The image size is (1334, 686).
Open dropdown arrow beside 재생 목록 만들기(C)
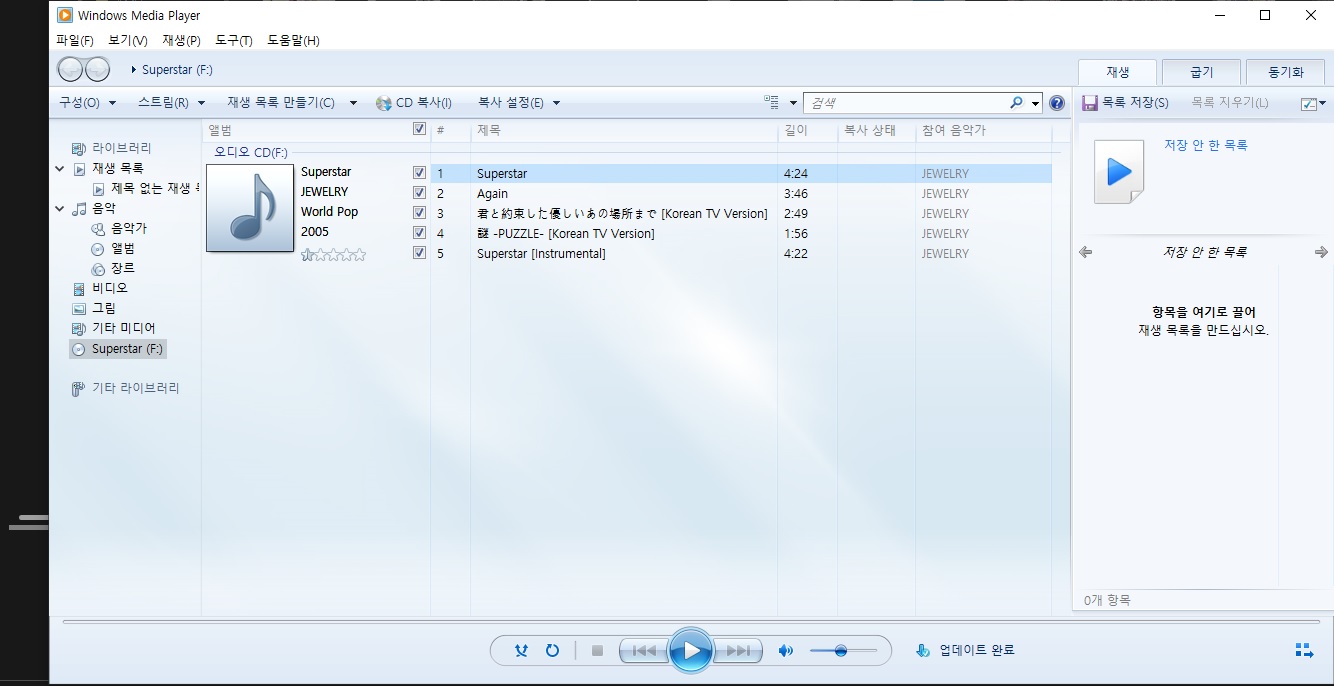click(353, 103)
